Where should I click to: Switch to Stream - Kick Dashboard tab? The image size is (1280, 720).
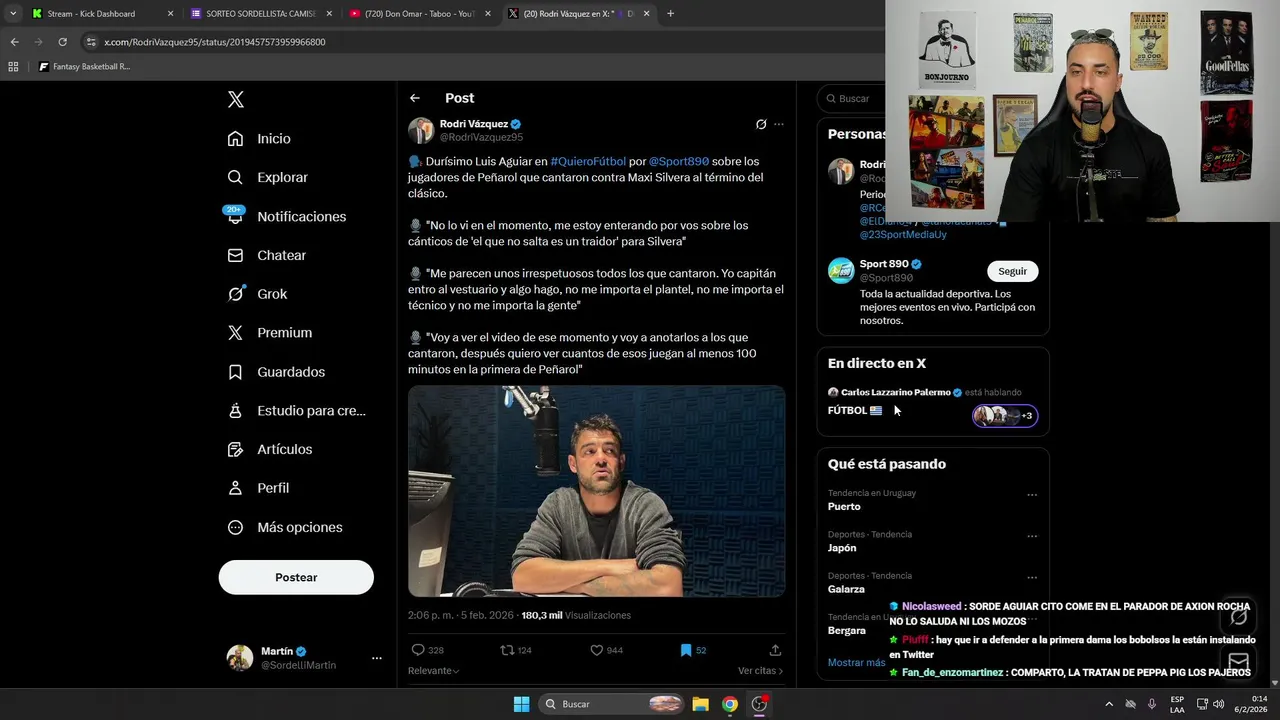[100, 14]
